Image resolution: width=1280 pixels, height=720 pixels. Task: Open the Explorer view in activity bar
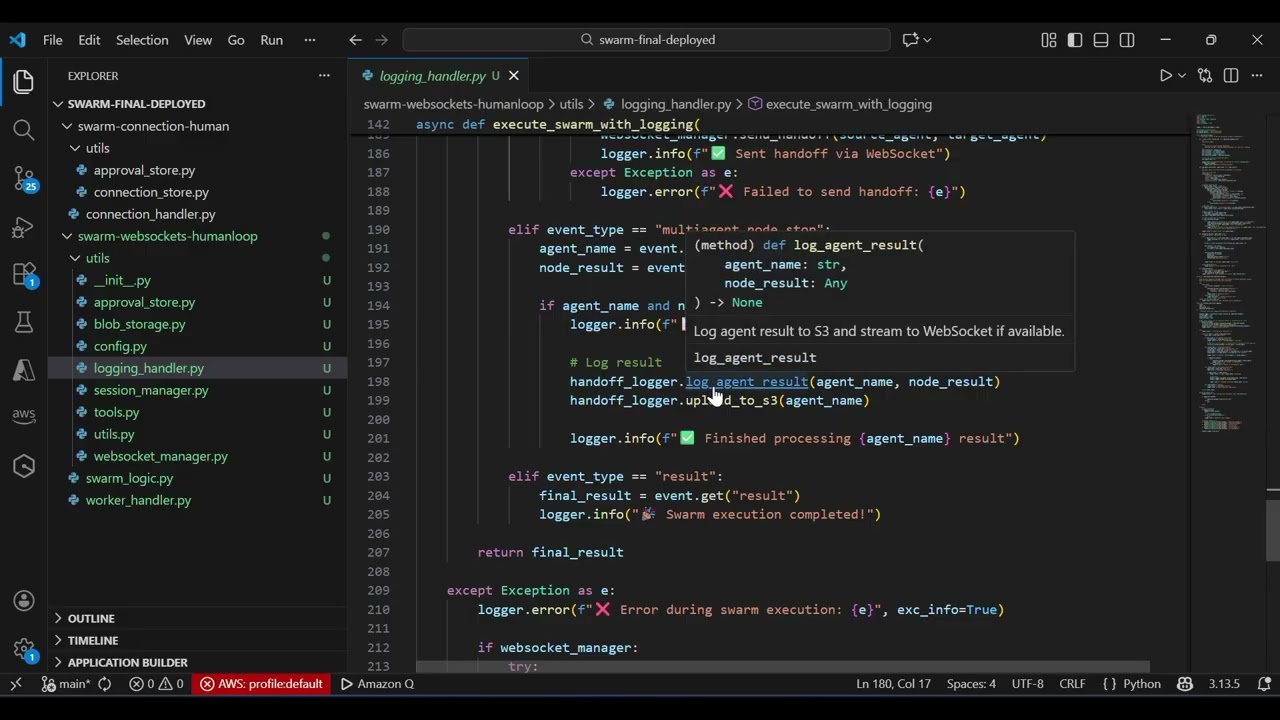coord(24,82)
